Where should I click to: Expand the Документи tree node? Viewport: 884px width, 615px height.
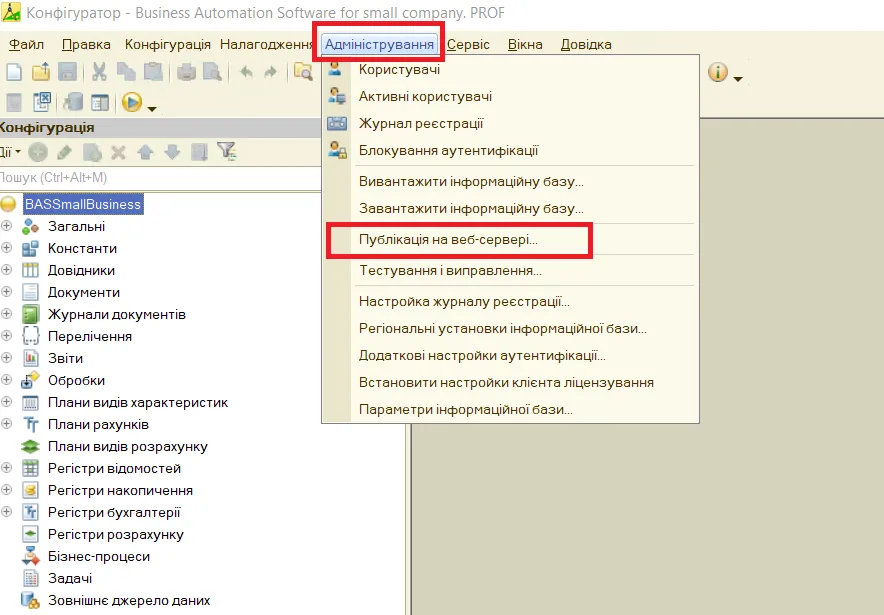(7, 292)
